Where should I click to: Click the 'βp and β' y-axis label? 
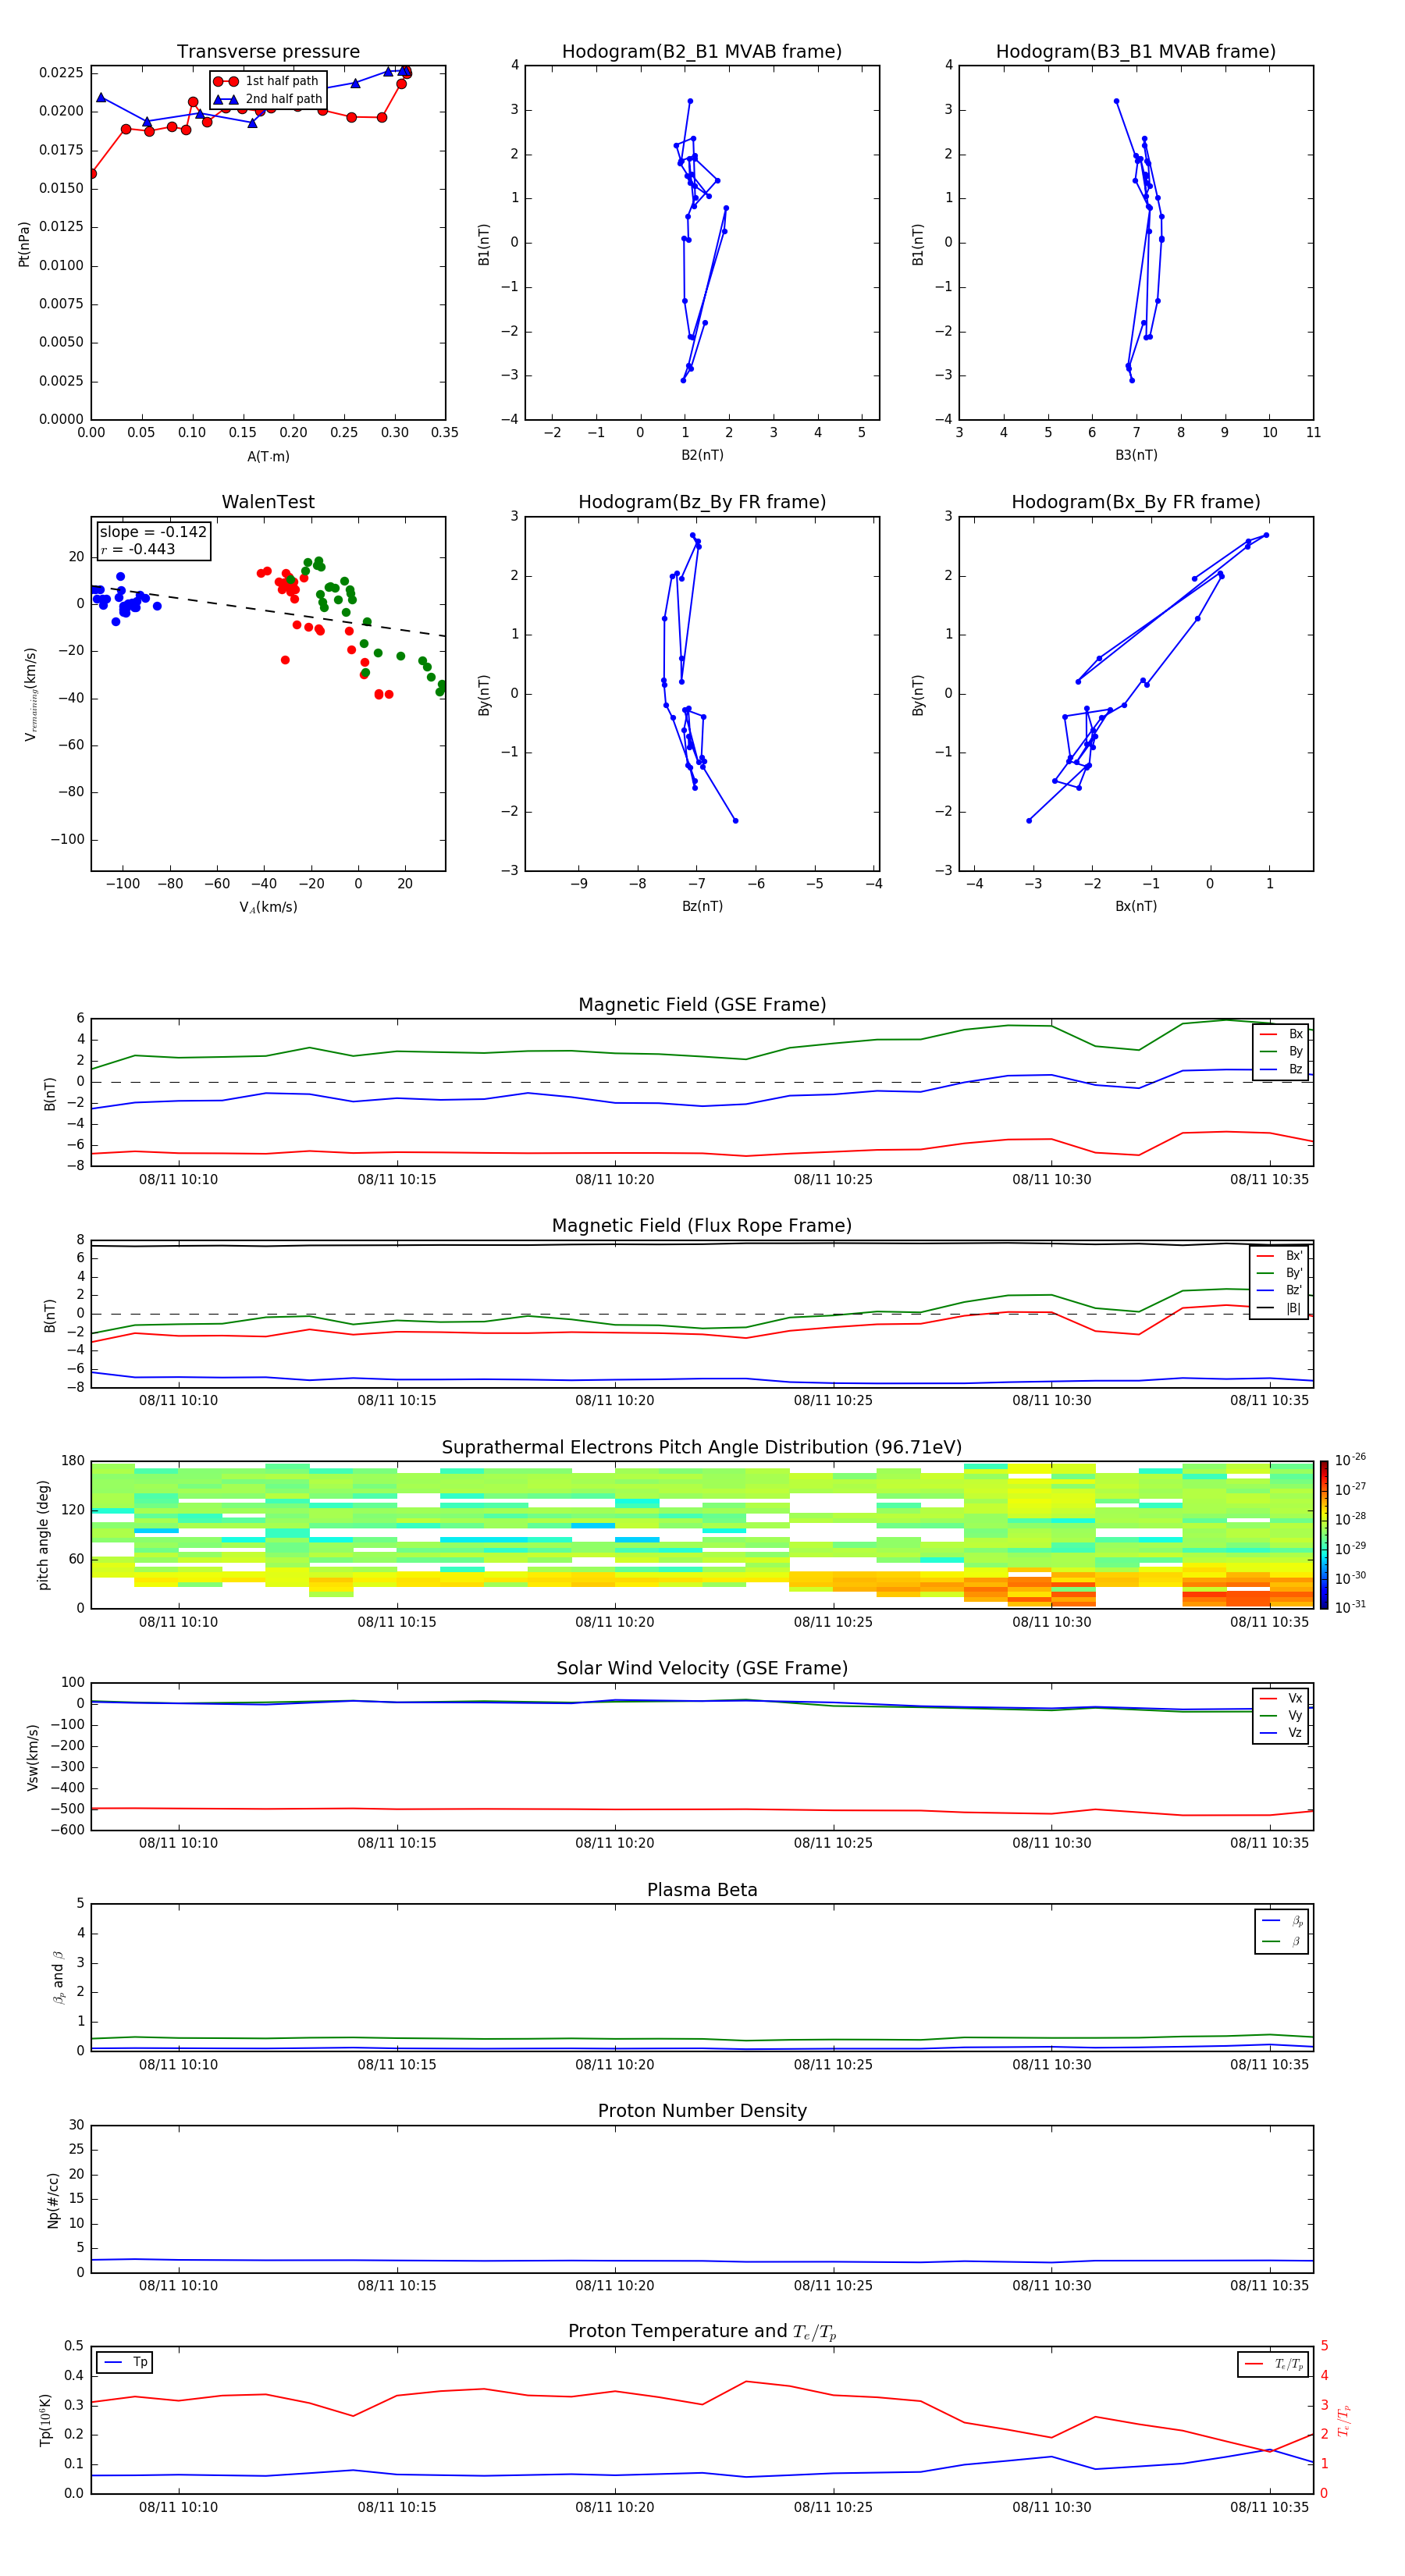tap(58, 1977)
